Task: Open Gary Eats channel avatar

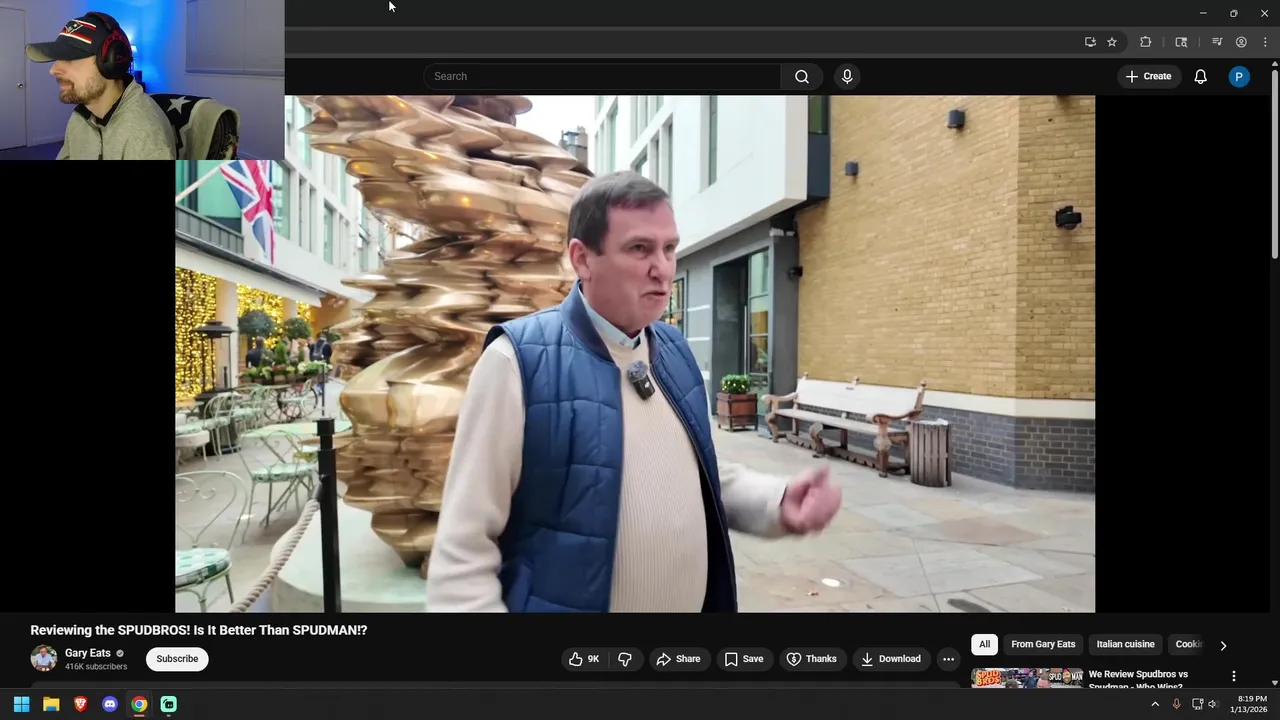Action: [x=44, y=658]
